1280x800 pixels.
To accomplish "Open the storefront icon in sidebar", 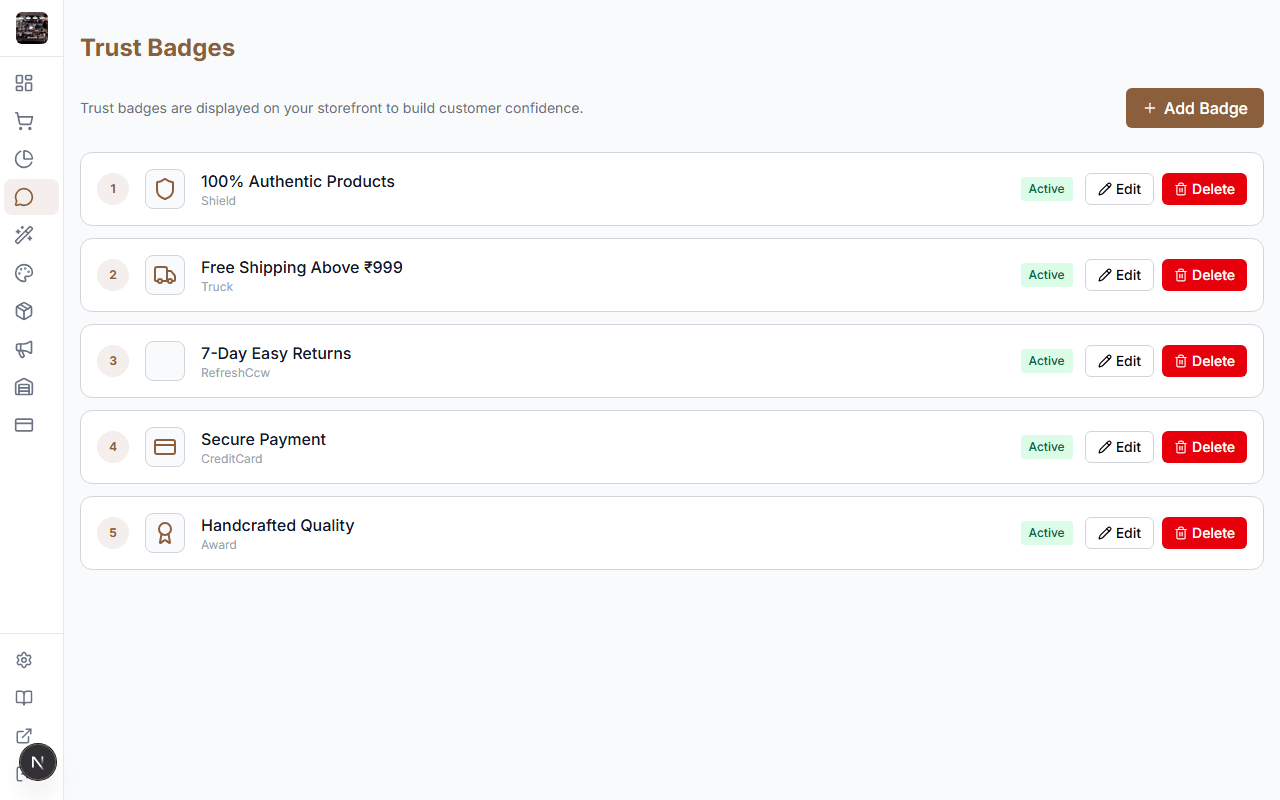I will (24, 387).
